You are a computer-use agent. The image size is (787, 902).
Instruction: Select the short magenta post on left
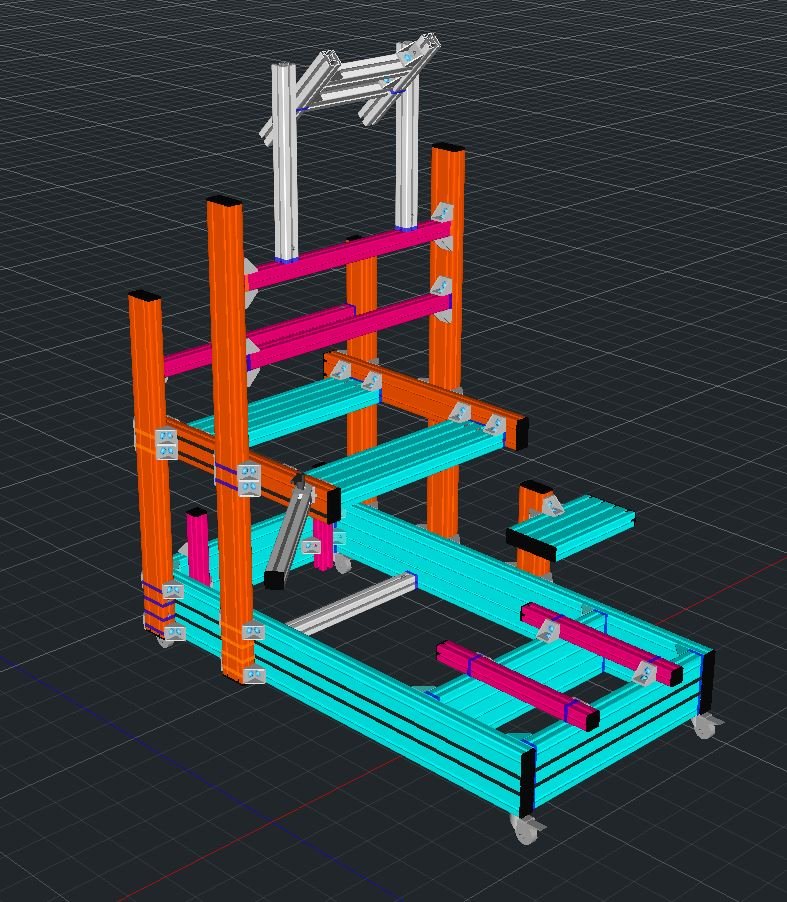(198, 545)
